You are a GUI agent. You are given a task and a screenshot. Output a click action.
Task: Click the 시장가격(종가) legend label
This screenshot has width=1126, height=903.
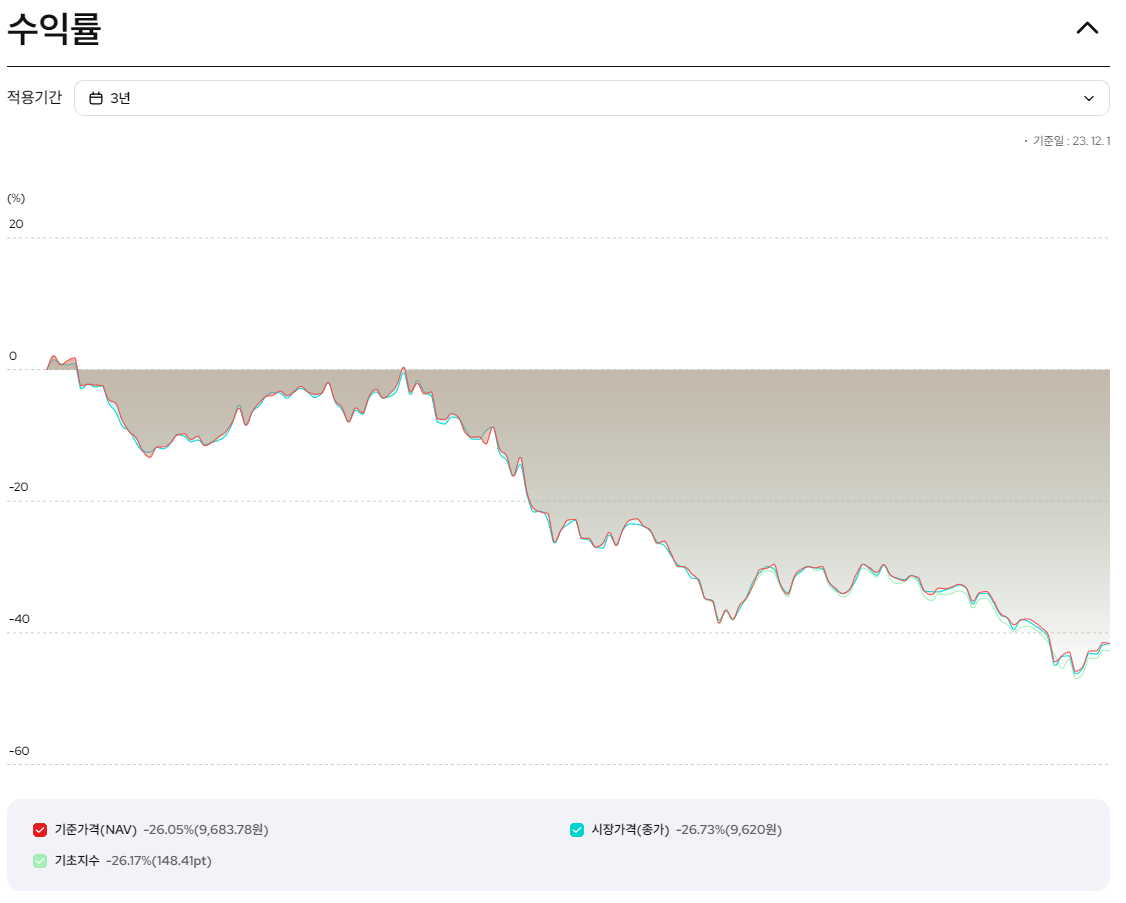tap(630, 830)
